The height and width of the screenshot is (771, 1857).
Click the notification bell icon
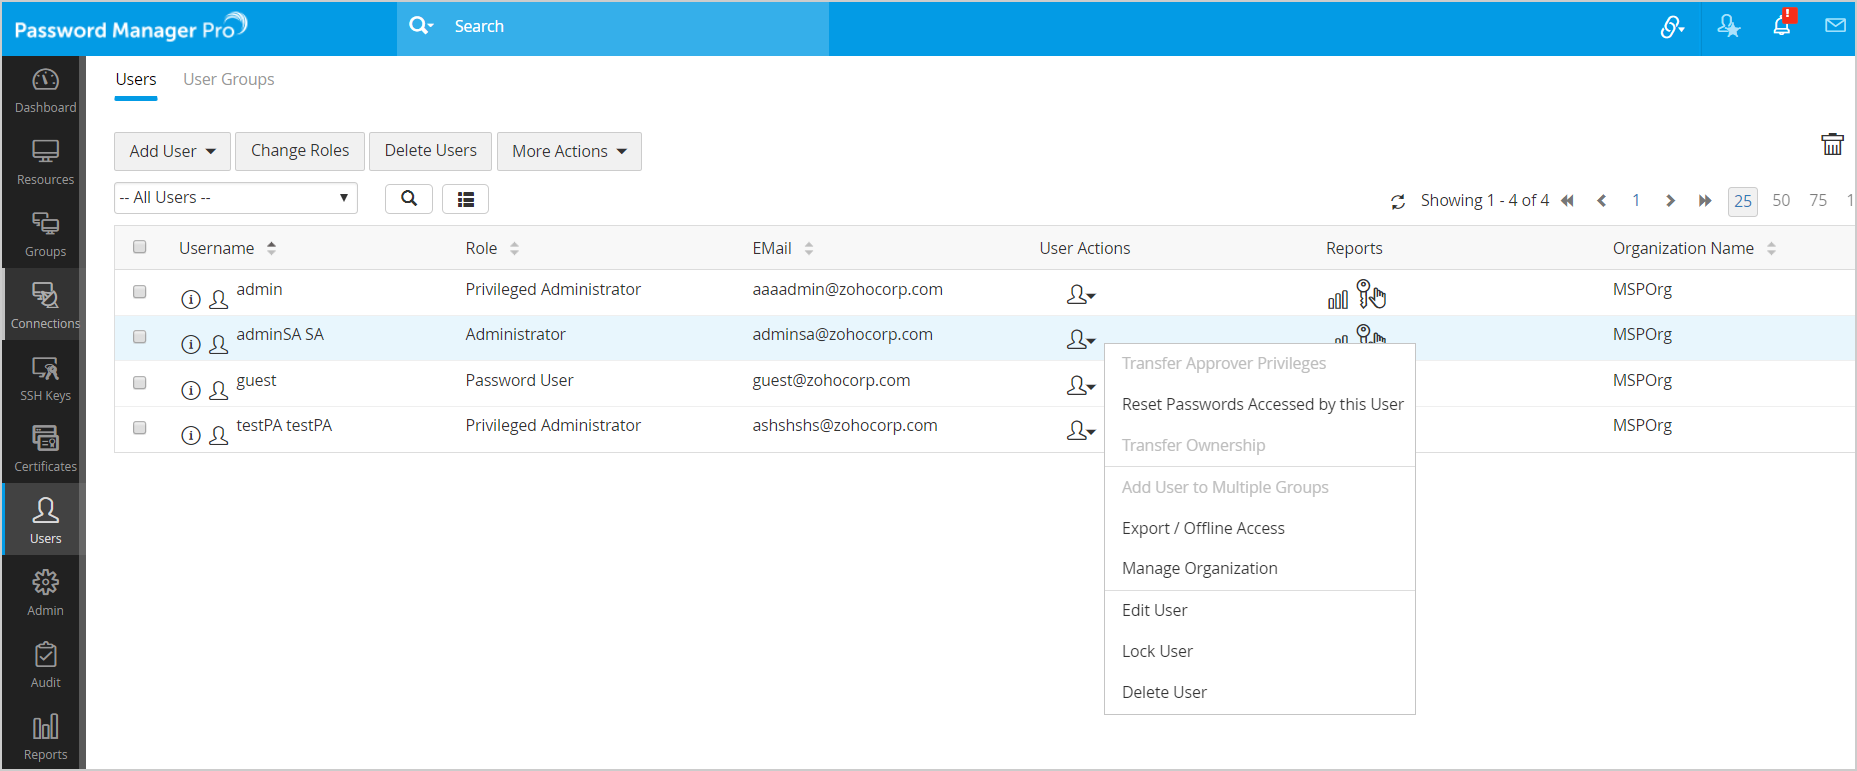click(x=1781, y=26)
